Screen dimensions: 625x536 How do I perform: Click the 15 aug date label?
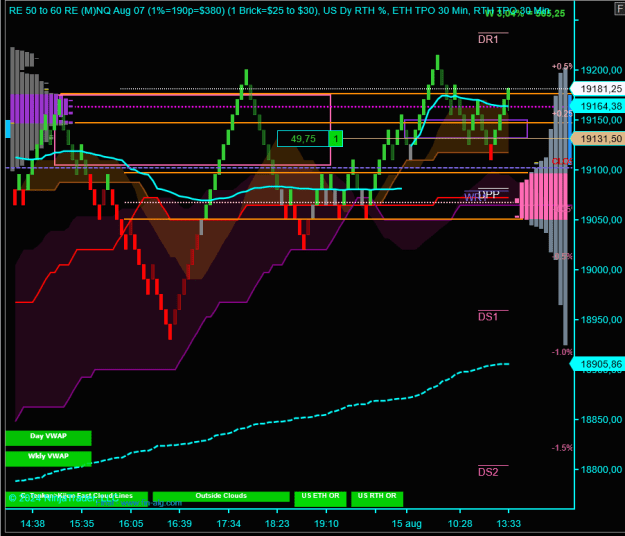tap(406, 524)
